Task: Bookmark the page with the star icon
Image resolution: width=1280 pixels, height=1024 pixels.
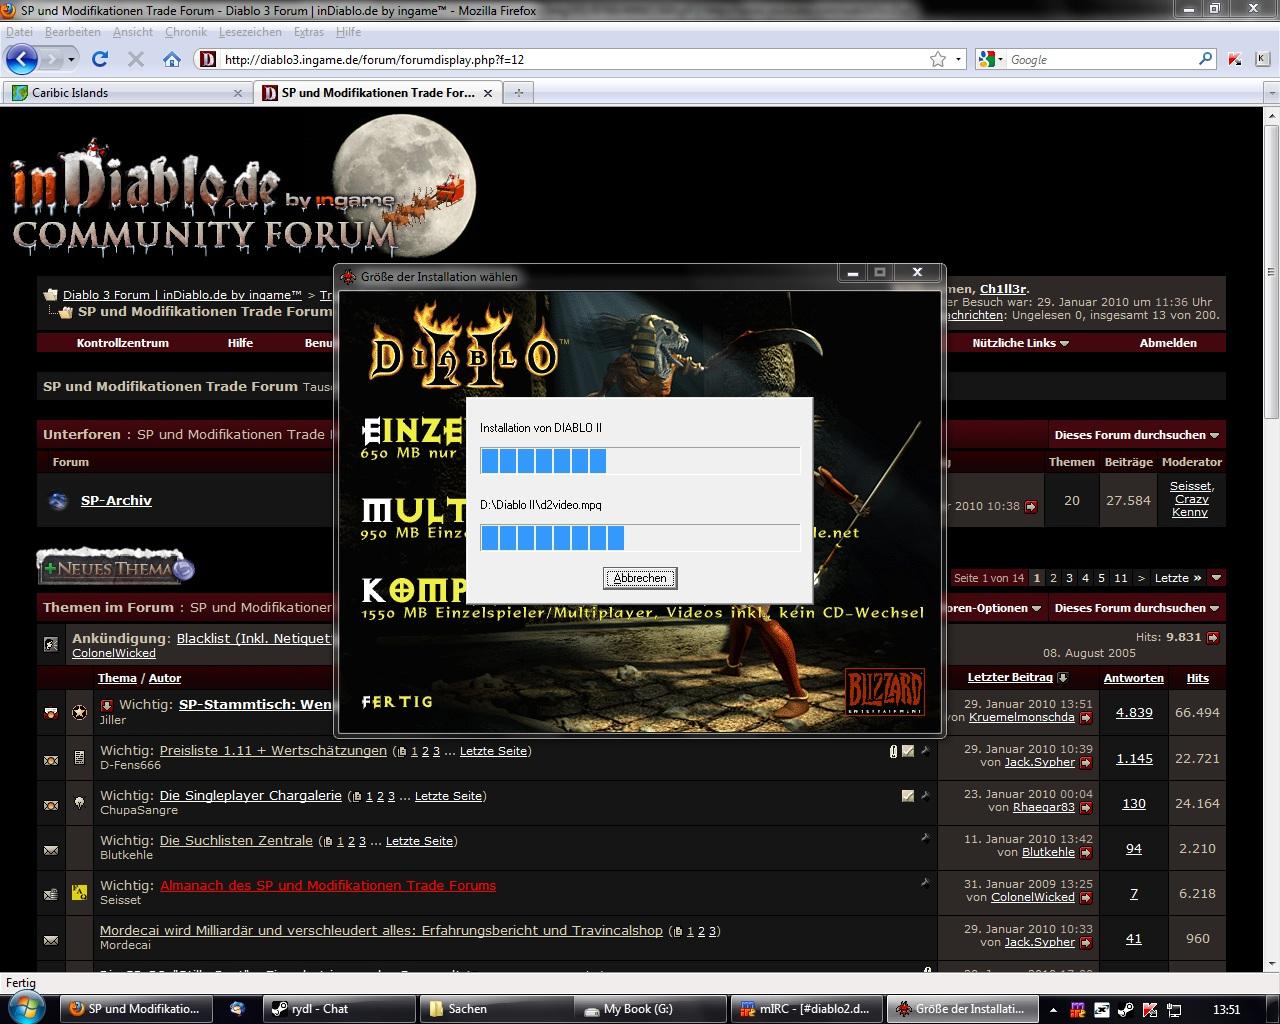Action: [938, 59]
